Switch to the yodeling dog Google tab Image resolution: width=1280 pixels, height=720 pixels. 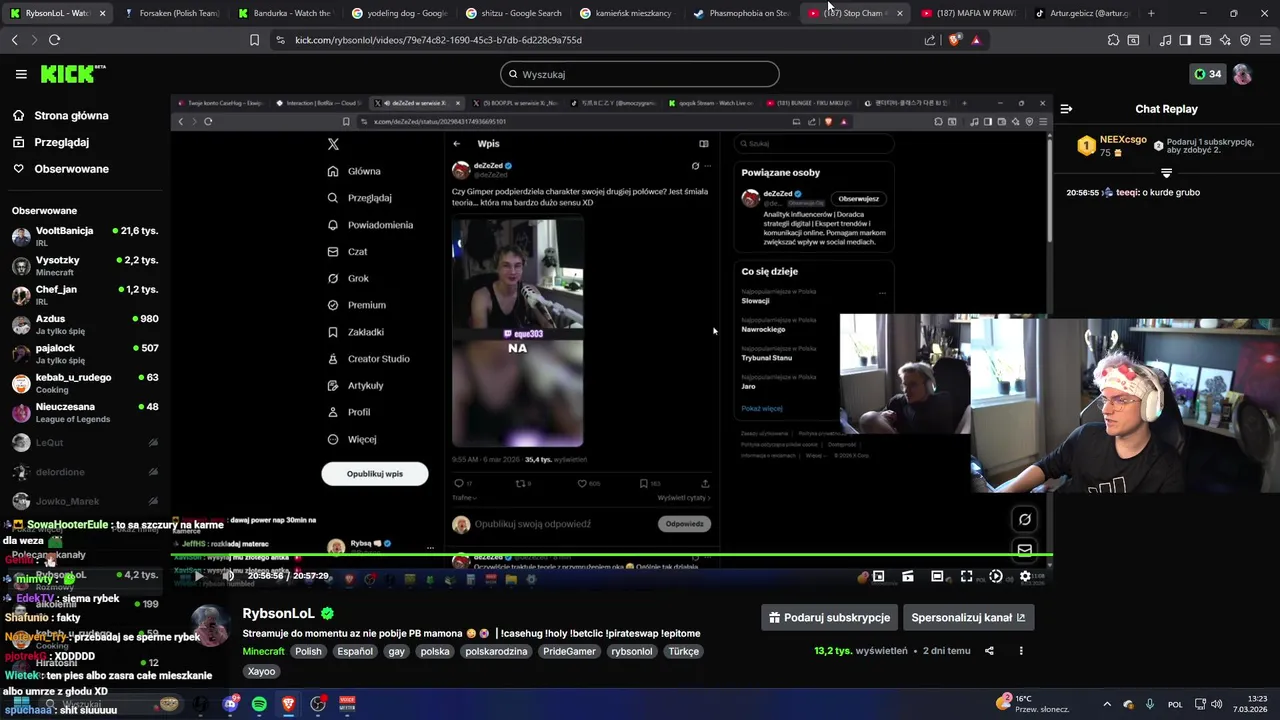coord(398,13)
